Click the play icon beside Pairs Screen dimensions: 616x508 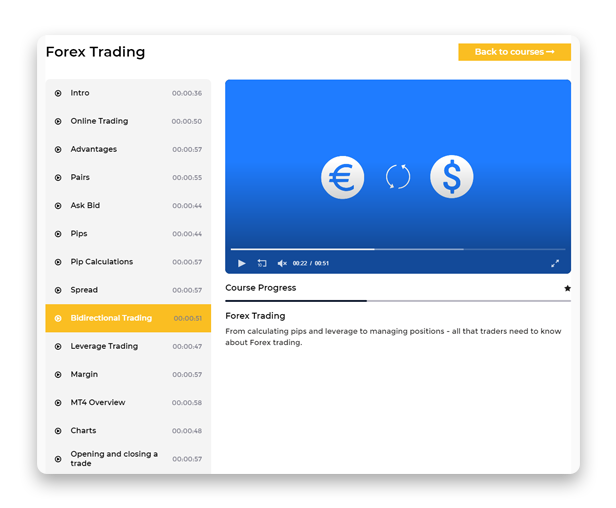(58, 178)
